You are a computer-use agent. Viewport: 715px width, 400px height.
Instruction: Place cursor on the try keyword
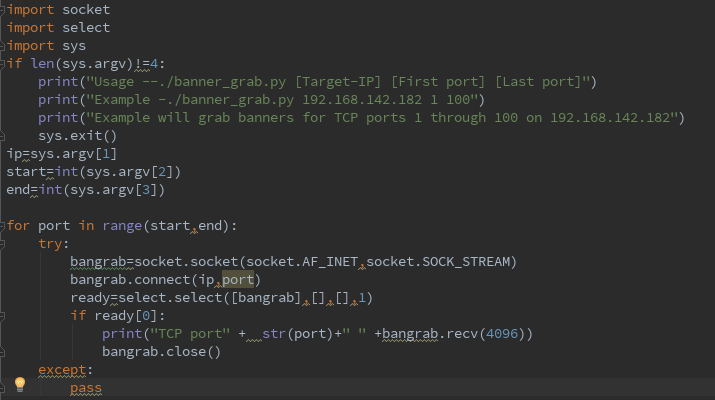click(54, 244)
